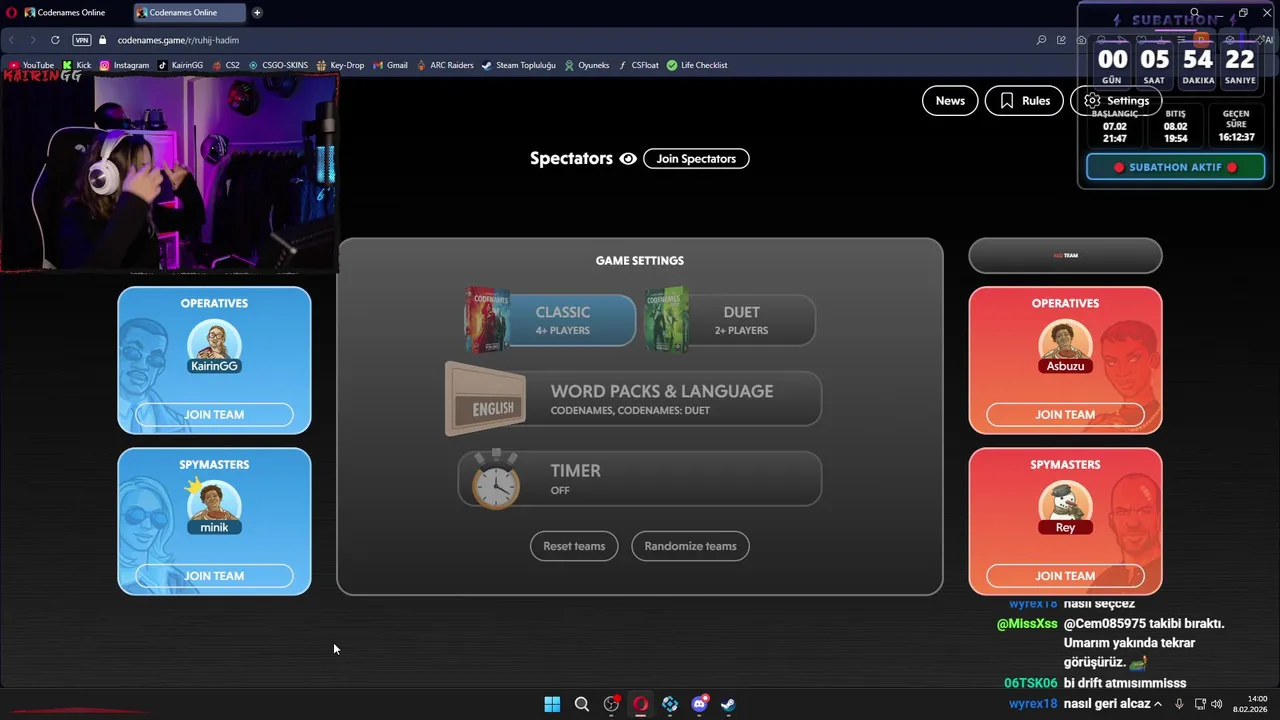Click KairinGG player avatar
Image resolution: width=1280 pixels, height=720 pixels.
pos(214,346)
